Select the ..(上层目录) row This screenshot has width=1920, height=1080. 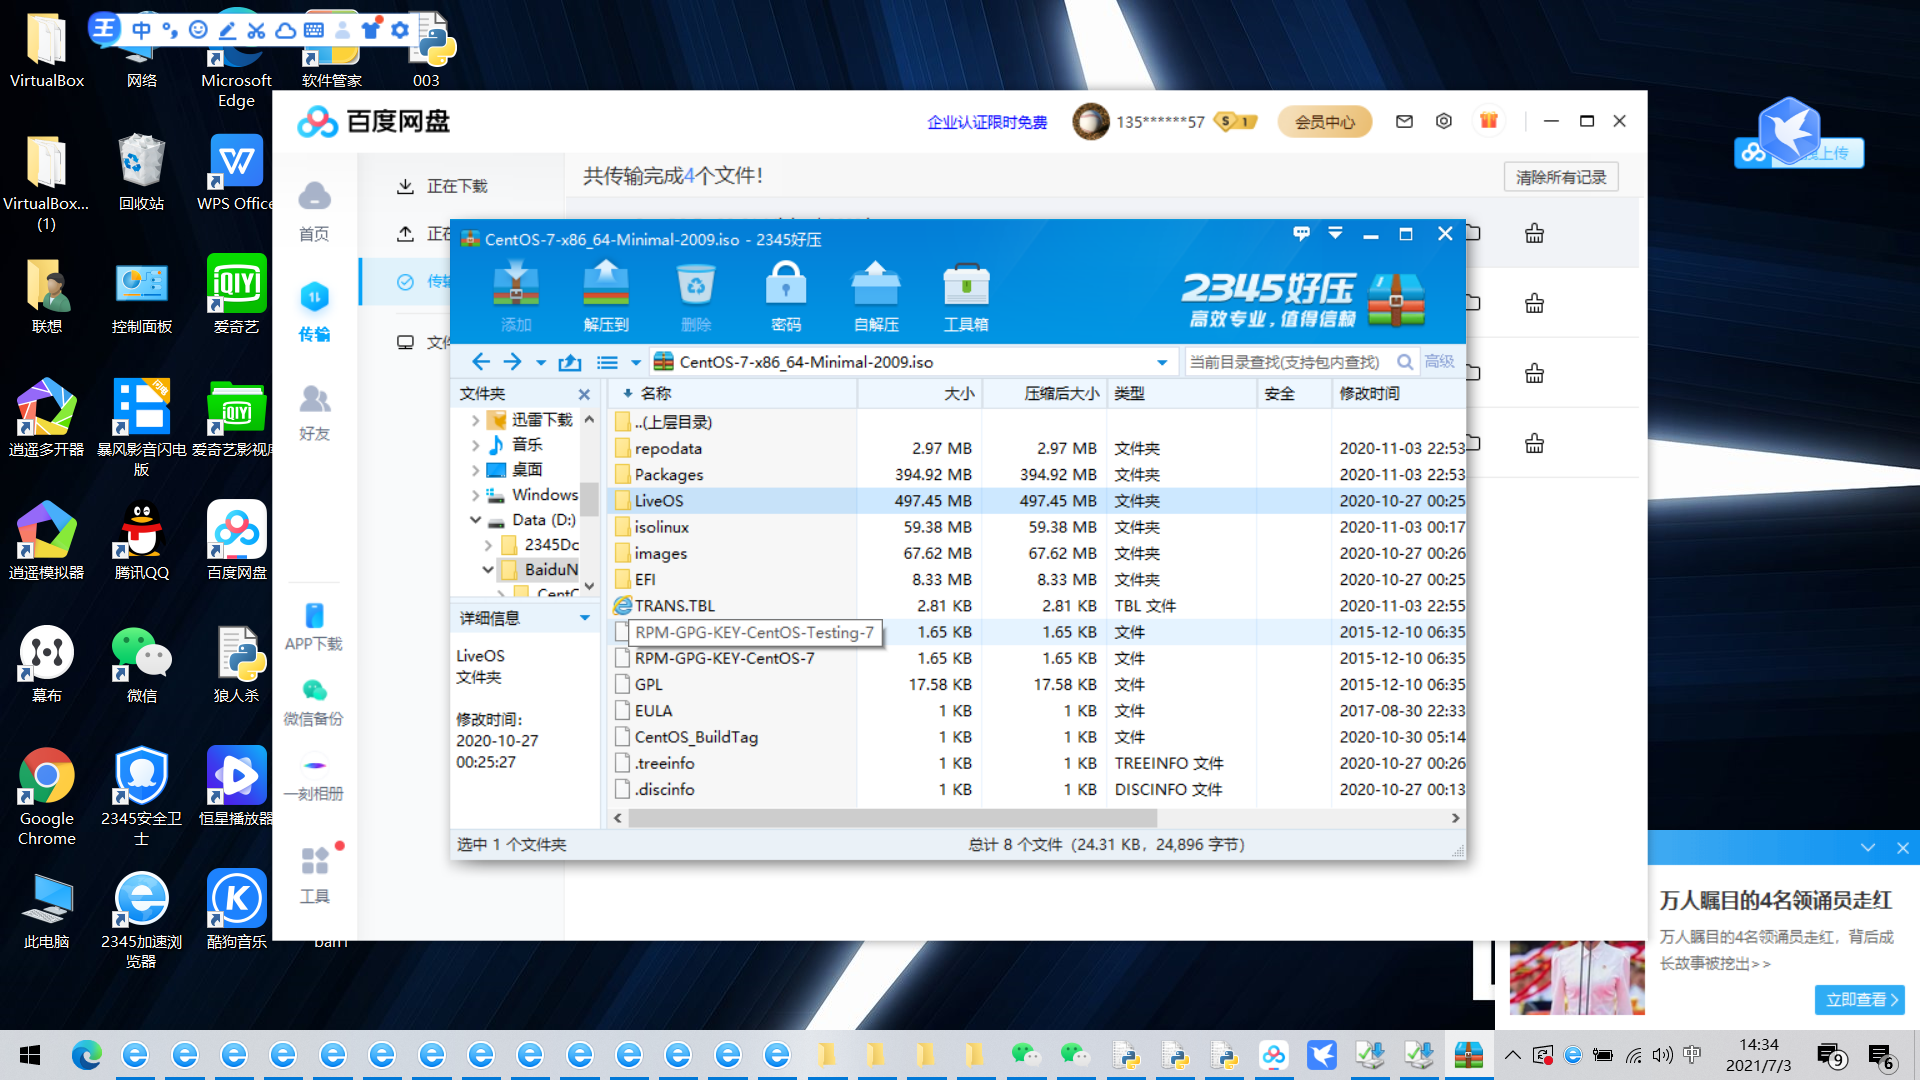click(1036, 422)
